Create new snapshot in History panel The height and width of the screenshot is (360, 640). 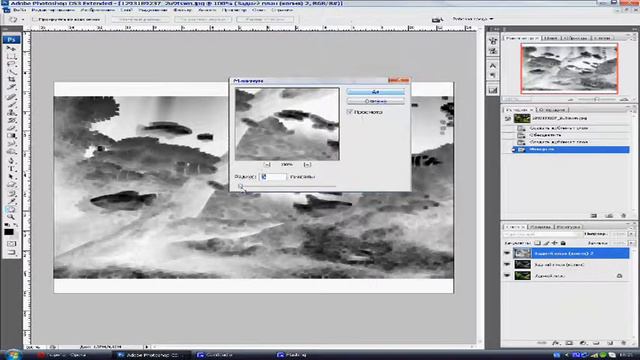(x=609, y=216)
